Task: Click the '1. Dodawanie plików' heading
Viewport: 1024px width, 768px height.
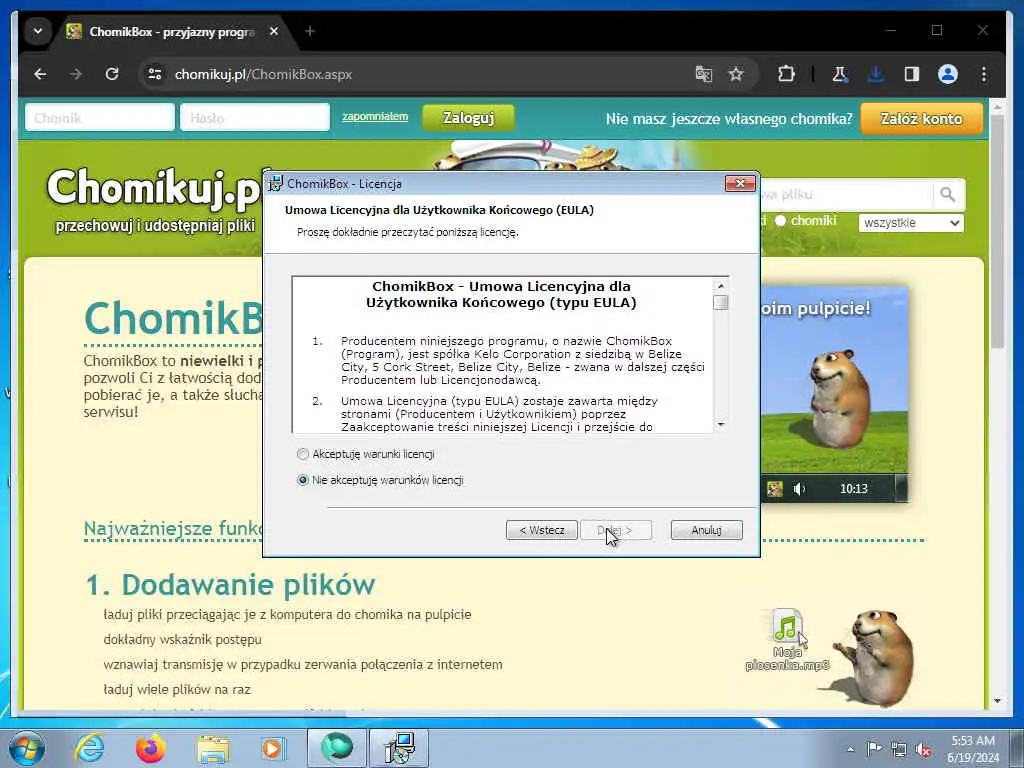Action: click(x=231, y=584)
